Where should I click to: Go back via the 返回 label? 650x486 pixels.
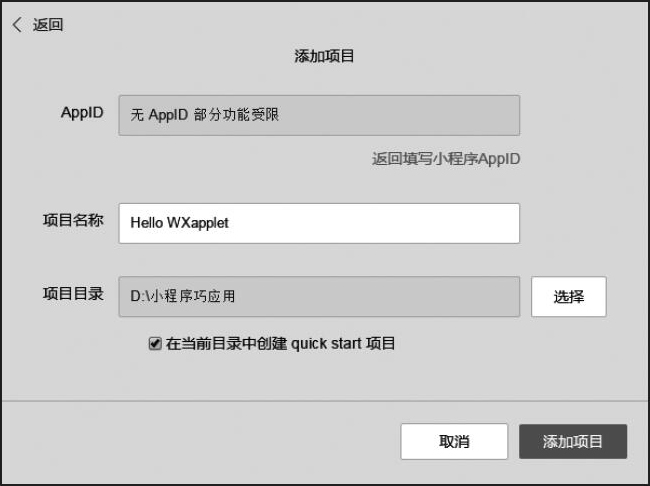(x=48, y=25)
